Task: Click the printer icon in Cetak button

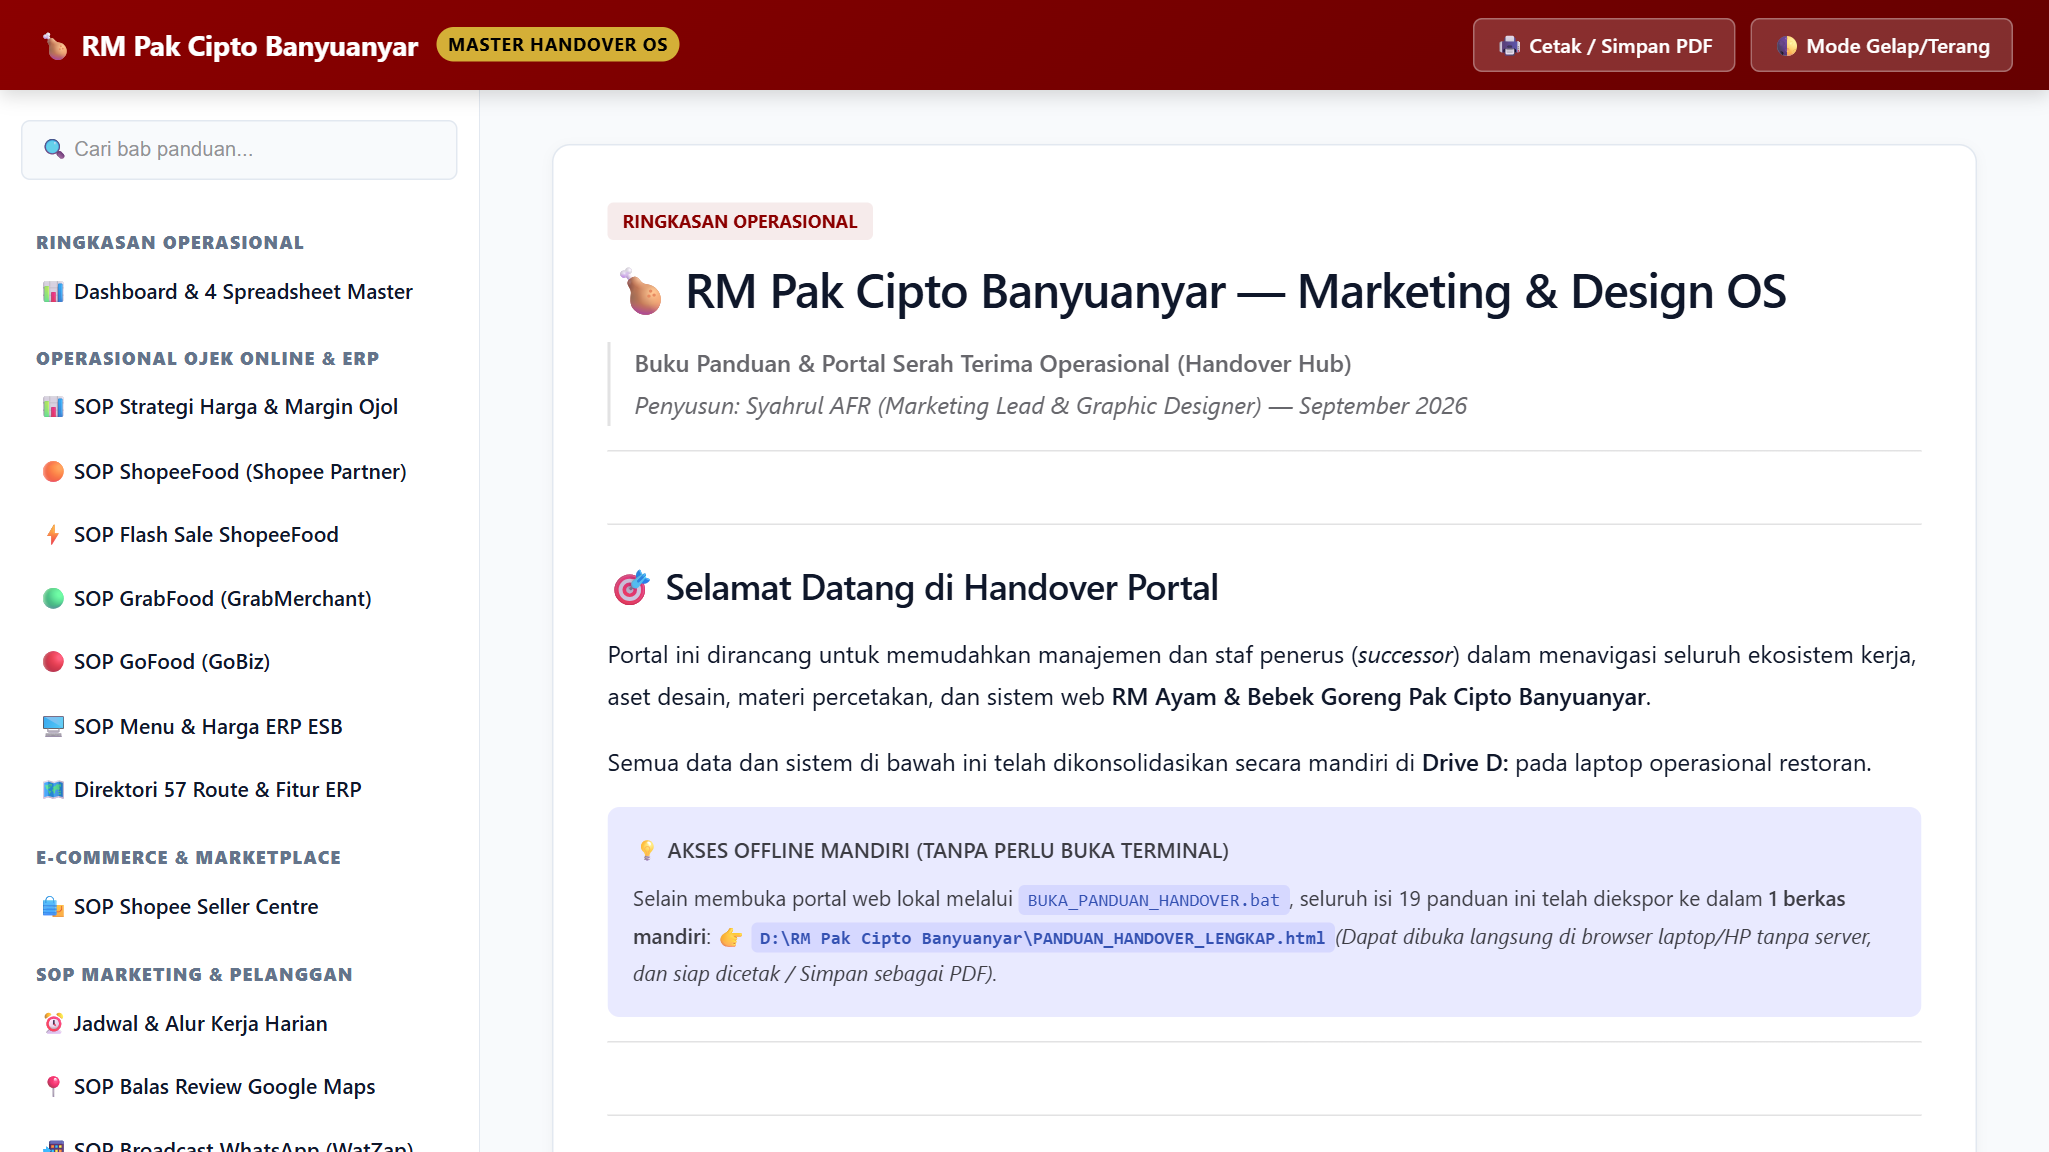Action: tap(1509, 46)
